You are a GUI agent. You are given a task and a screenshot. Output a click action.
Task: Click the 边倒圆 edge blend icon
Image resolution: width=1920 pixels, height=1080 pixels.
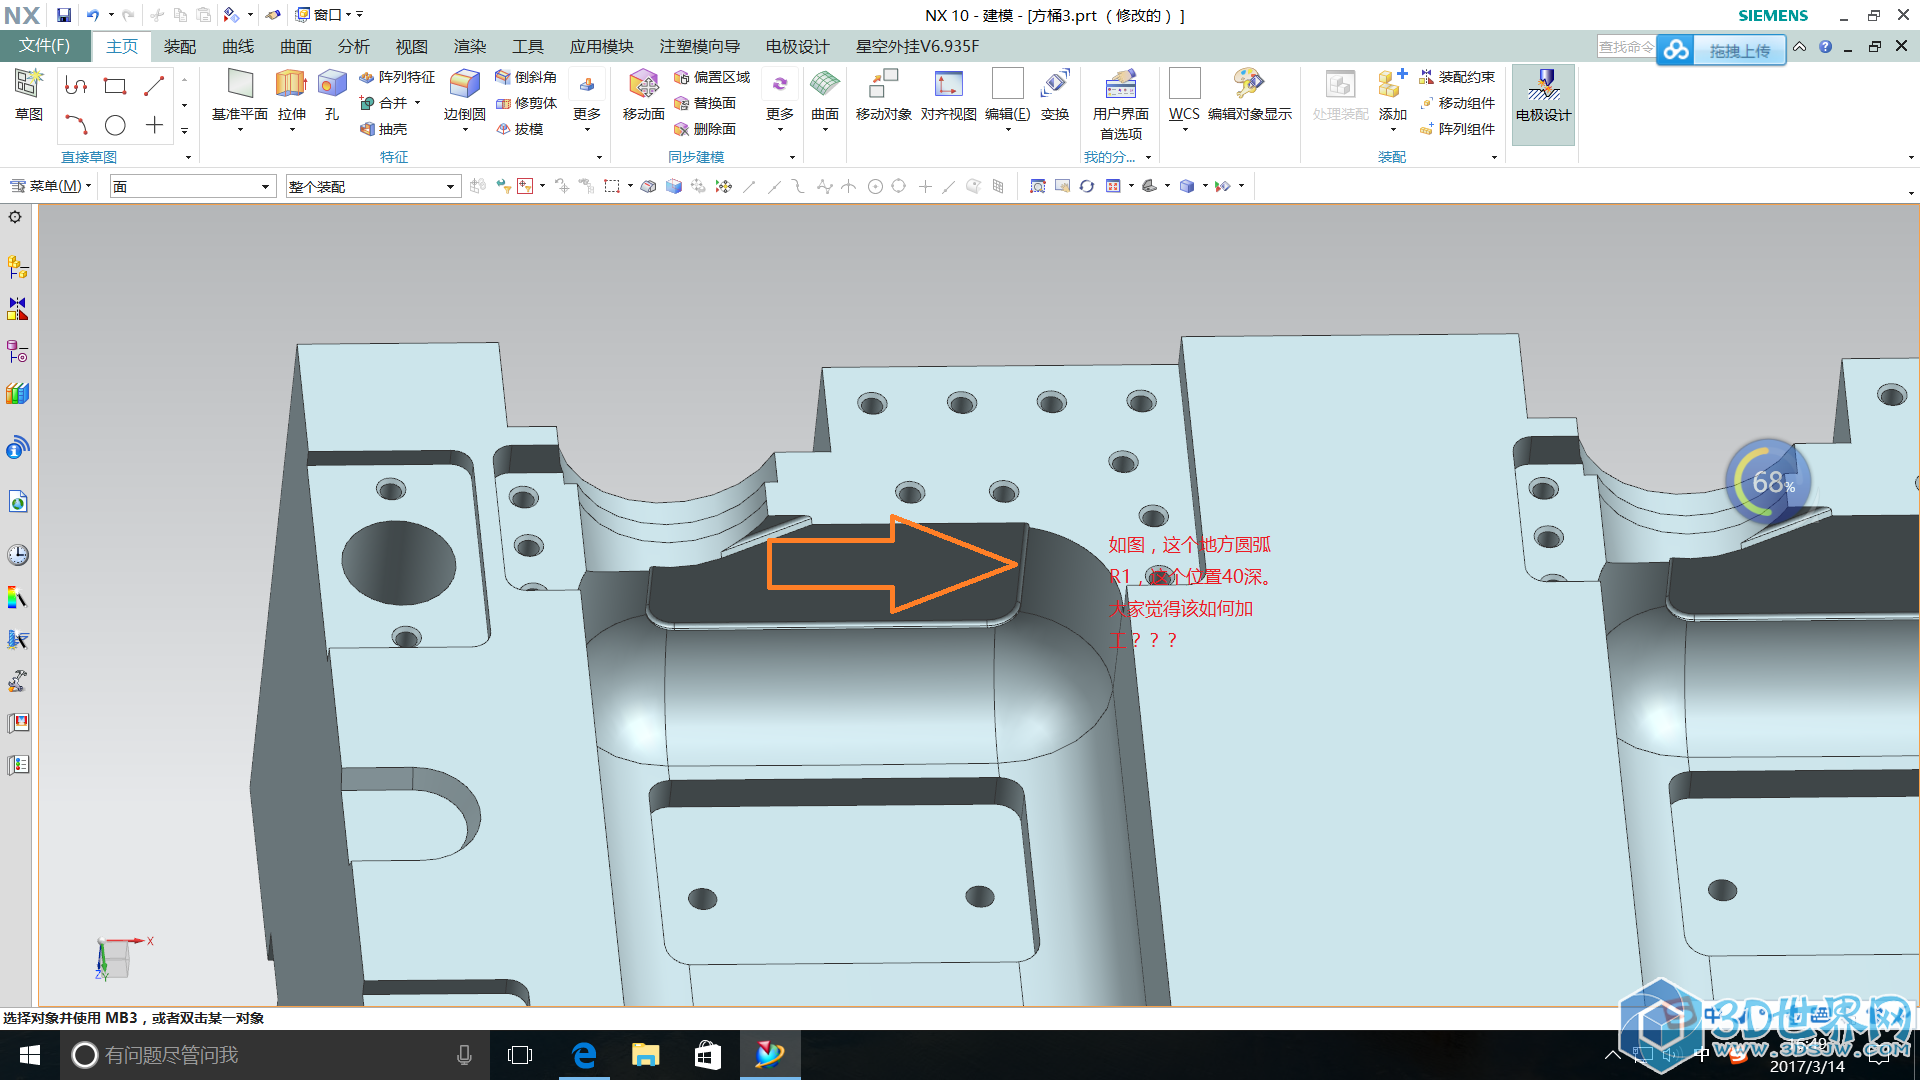pyautogui.click(x=464, y=84)
